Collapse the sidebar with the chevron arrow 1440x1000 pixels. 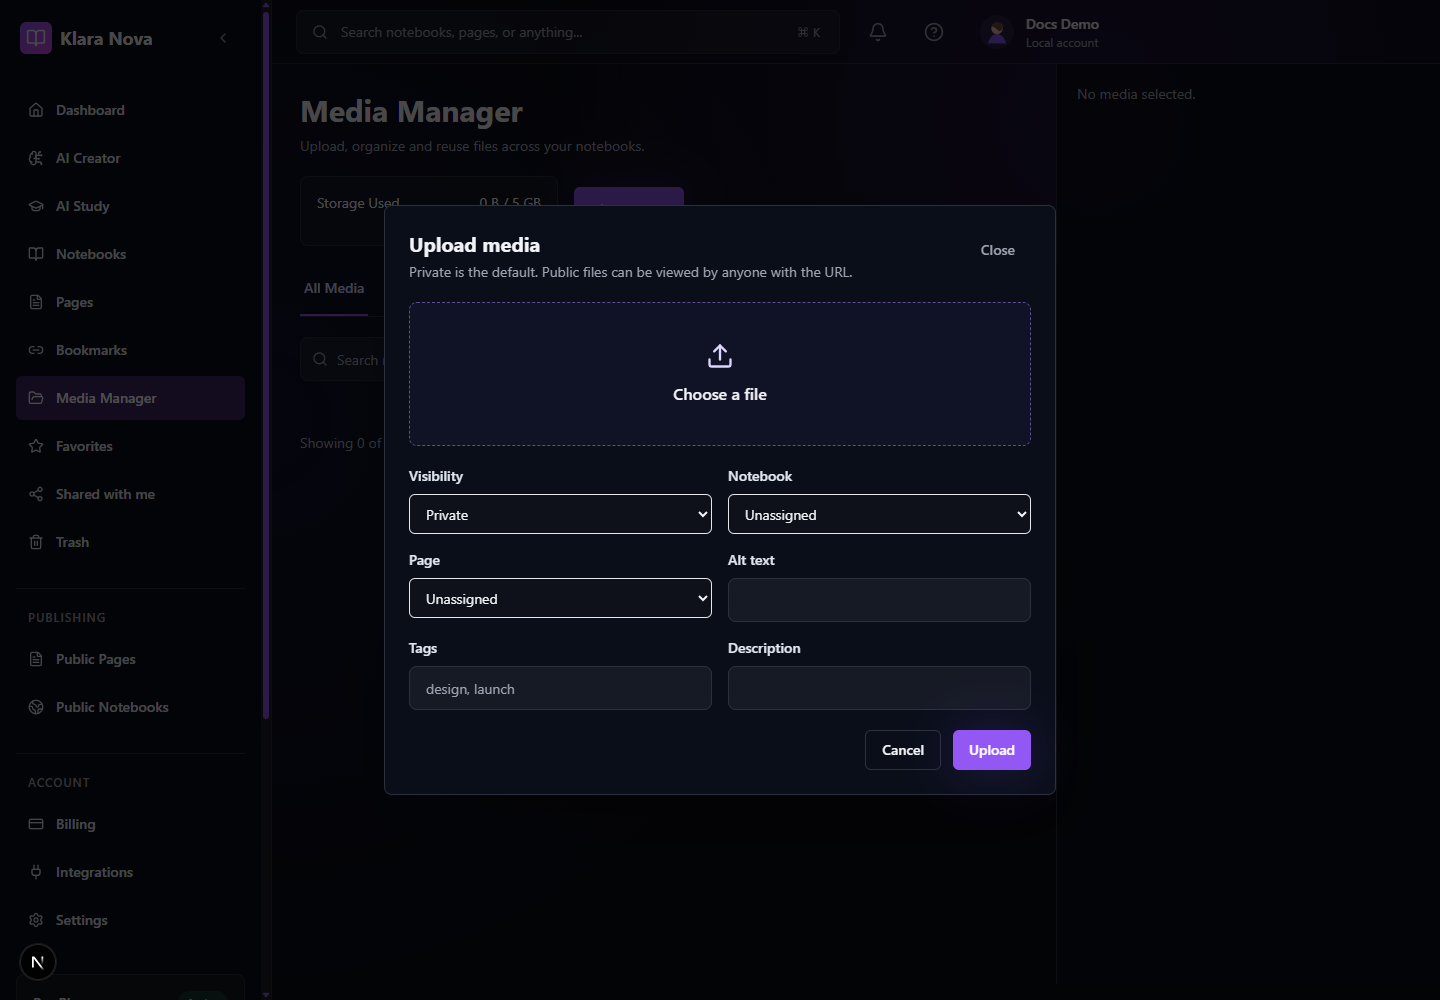point(223,38)
